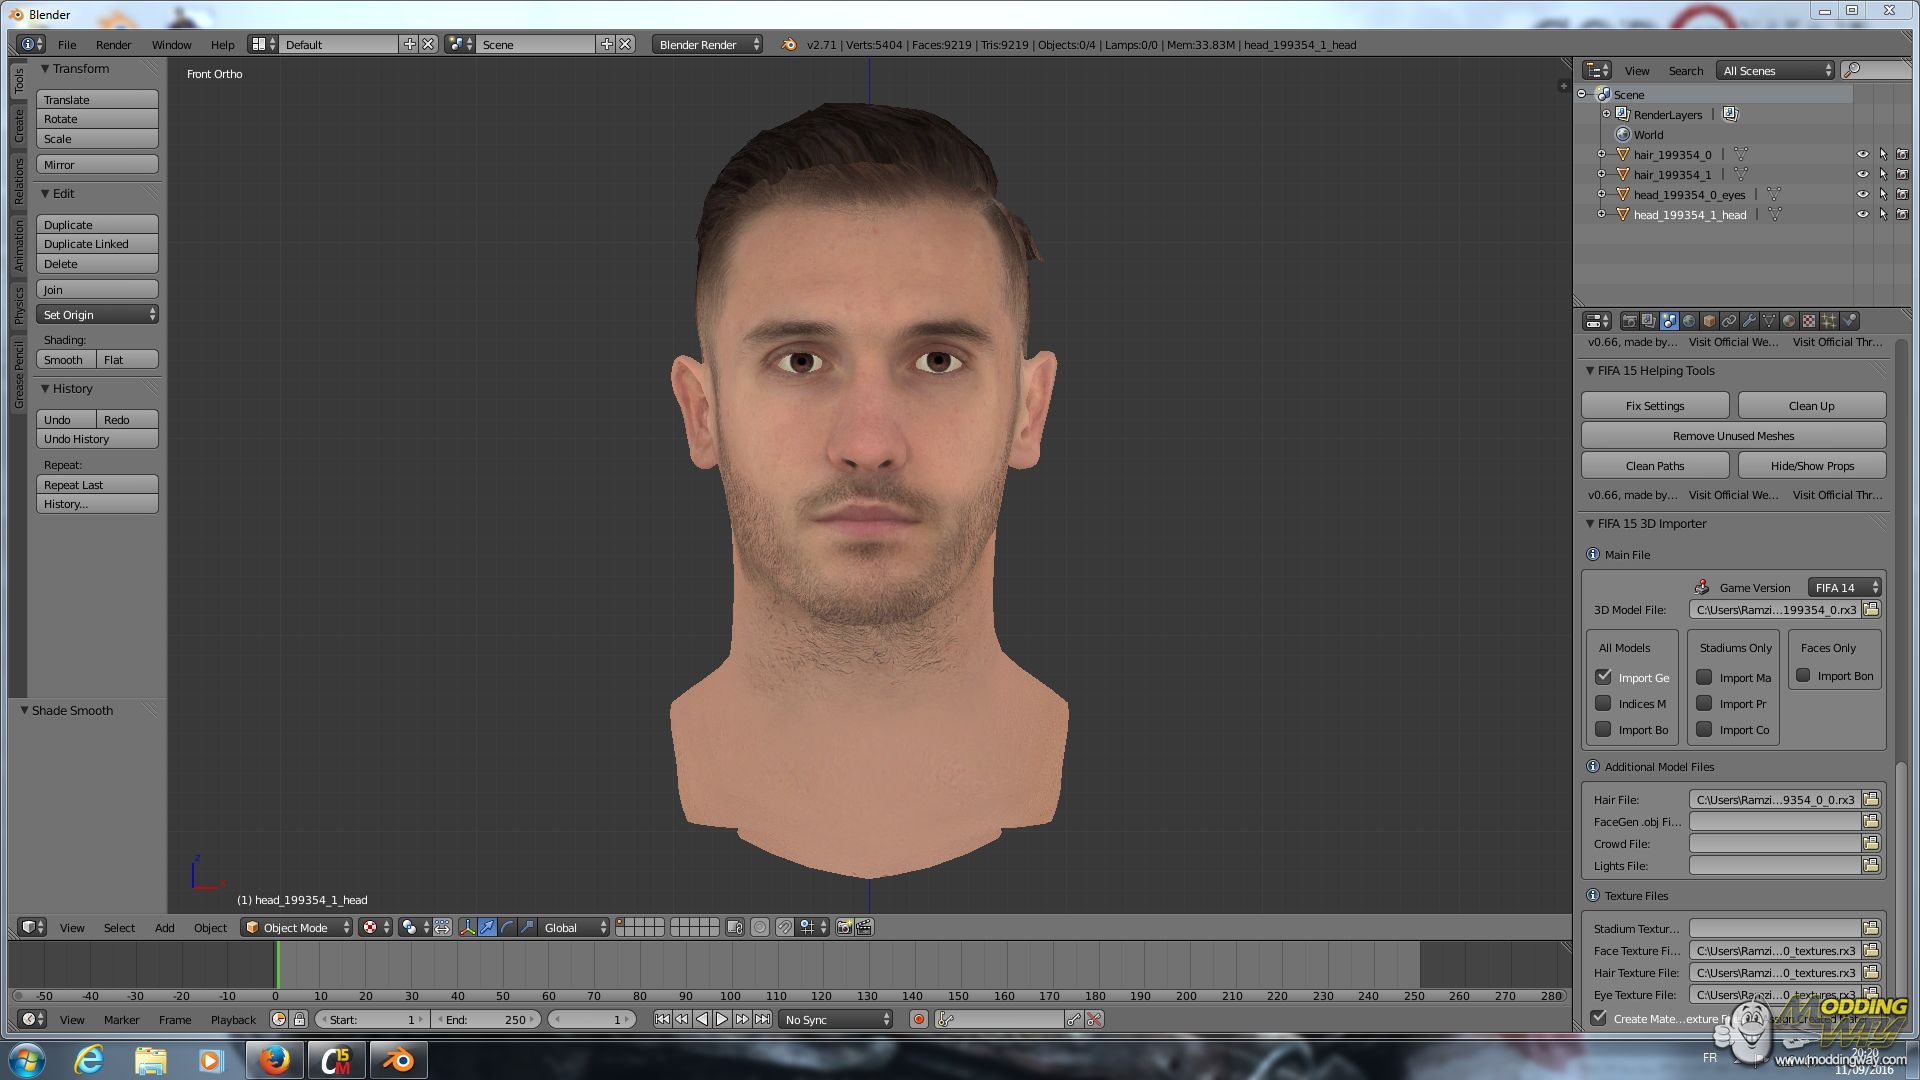Uncheck the Import Ge checkbox
The width and height of the screenshot is (1920, 1080).
click(x=1603, y=677)
